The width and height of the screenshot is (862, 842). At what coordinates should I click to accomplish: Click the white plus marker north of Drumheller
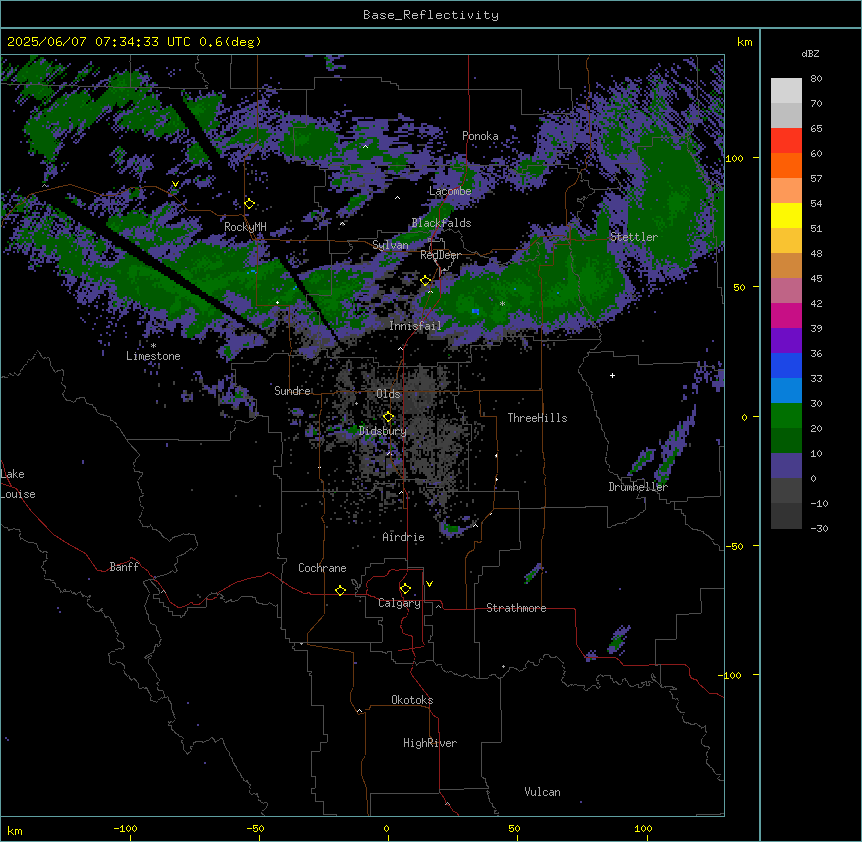point(612,375)
